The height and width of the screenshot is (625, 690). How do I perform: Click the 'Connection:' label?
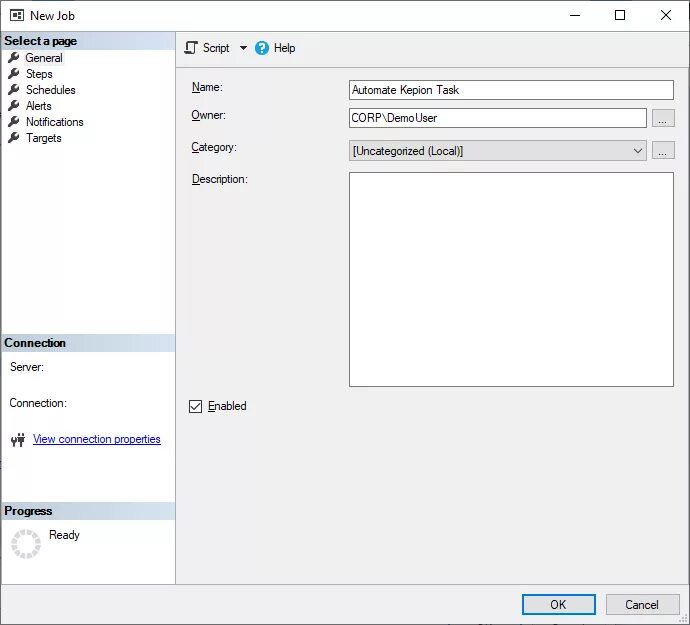(x=38, y=403)
